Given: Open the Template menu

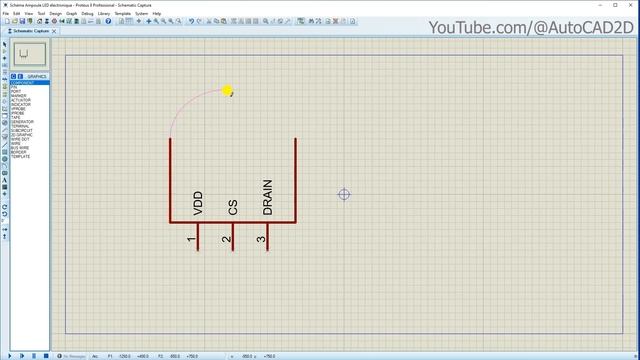Looking at the screenshot, I should click(x=122, y=13).
